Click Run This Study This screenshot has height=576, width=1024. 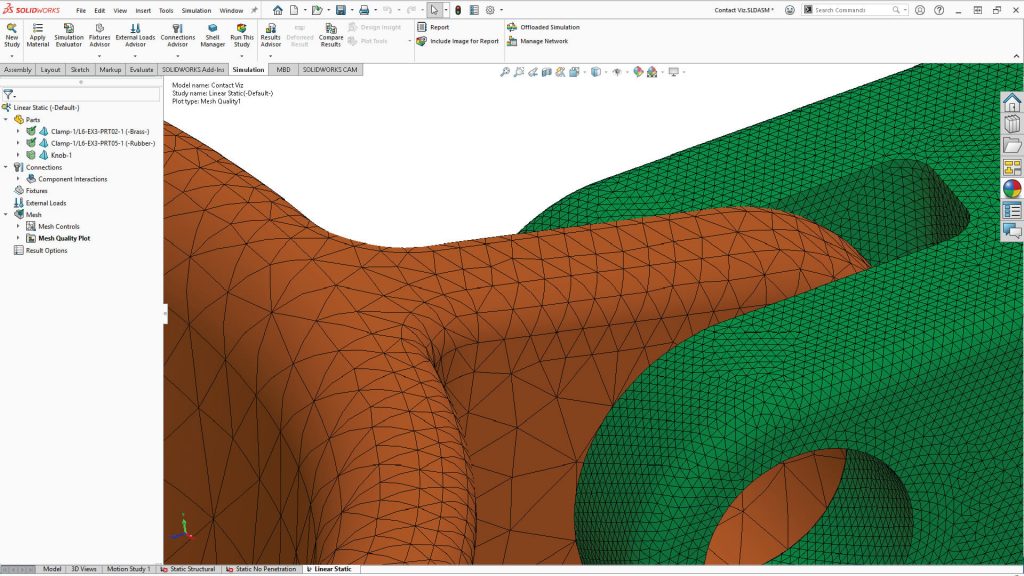click(x=242, y=33)
